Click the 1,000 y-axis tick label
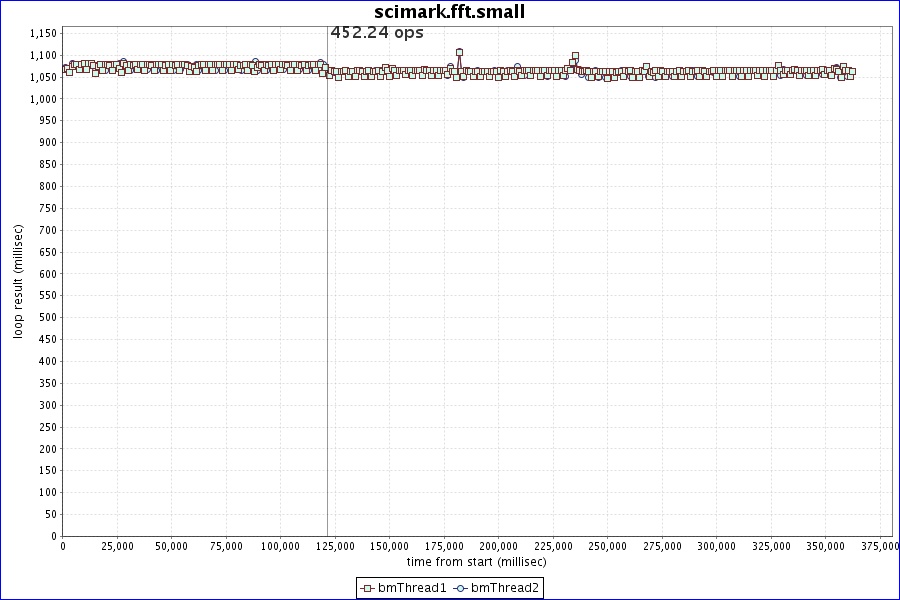The height and width of the screenshot is (600, 900). pyautogui.click(x=42, y=99)
